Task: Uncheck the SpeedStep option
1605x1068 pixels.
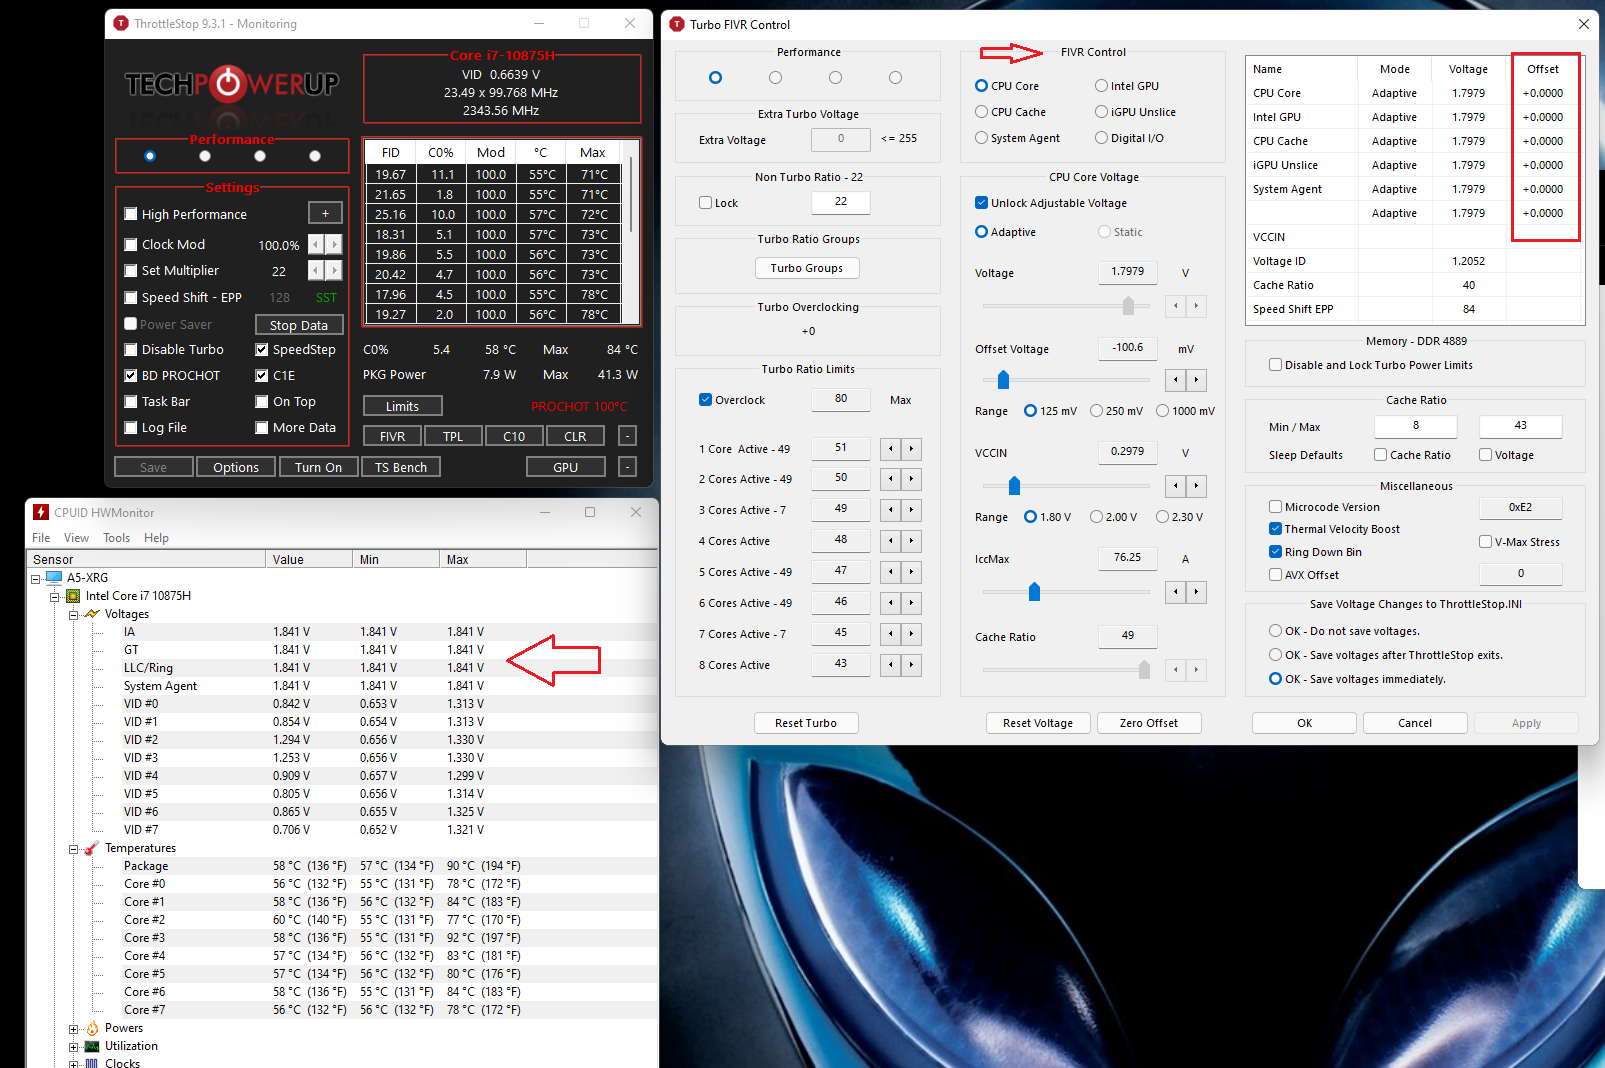Action: 262,349
